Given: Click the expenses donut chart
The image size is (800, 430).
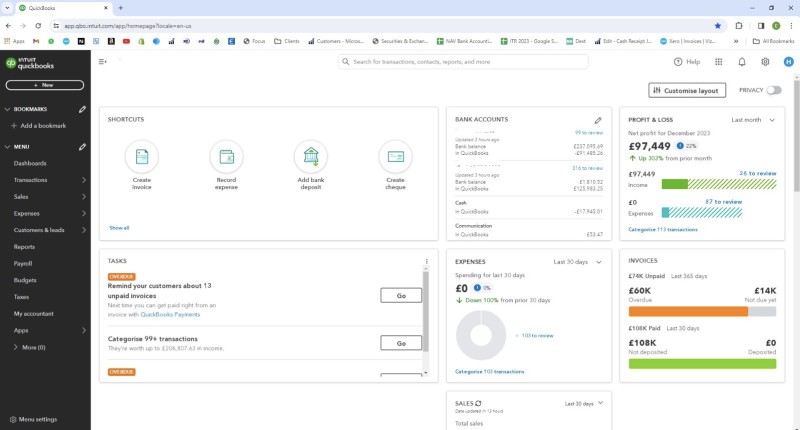Looking at the screenshot, I should point(481,336).
